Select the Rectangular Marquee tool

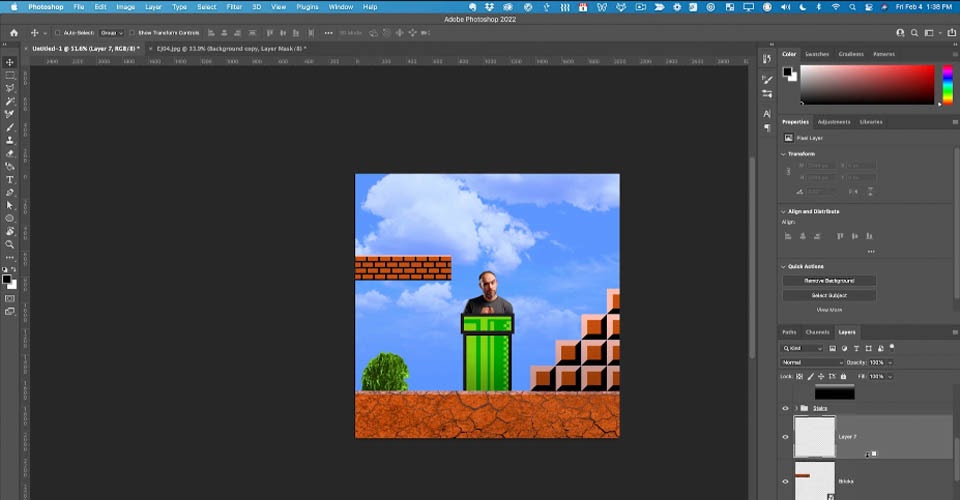click(10, 75)
